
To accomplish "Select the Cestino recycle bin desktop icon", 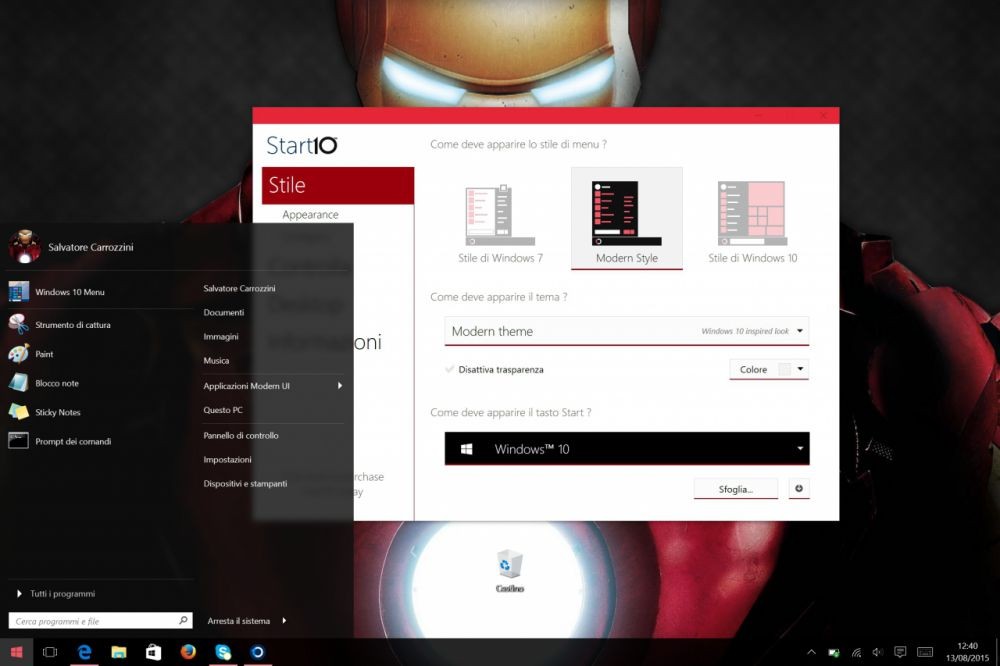I will click(x=510, y=571).
